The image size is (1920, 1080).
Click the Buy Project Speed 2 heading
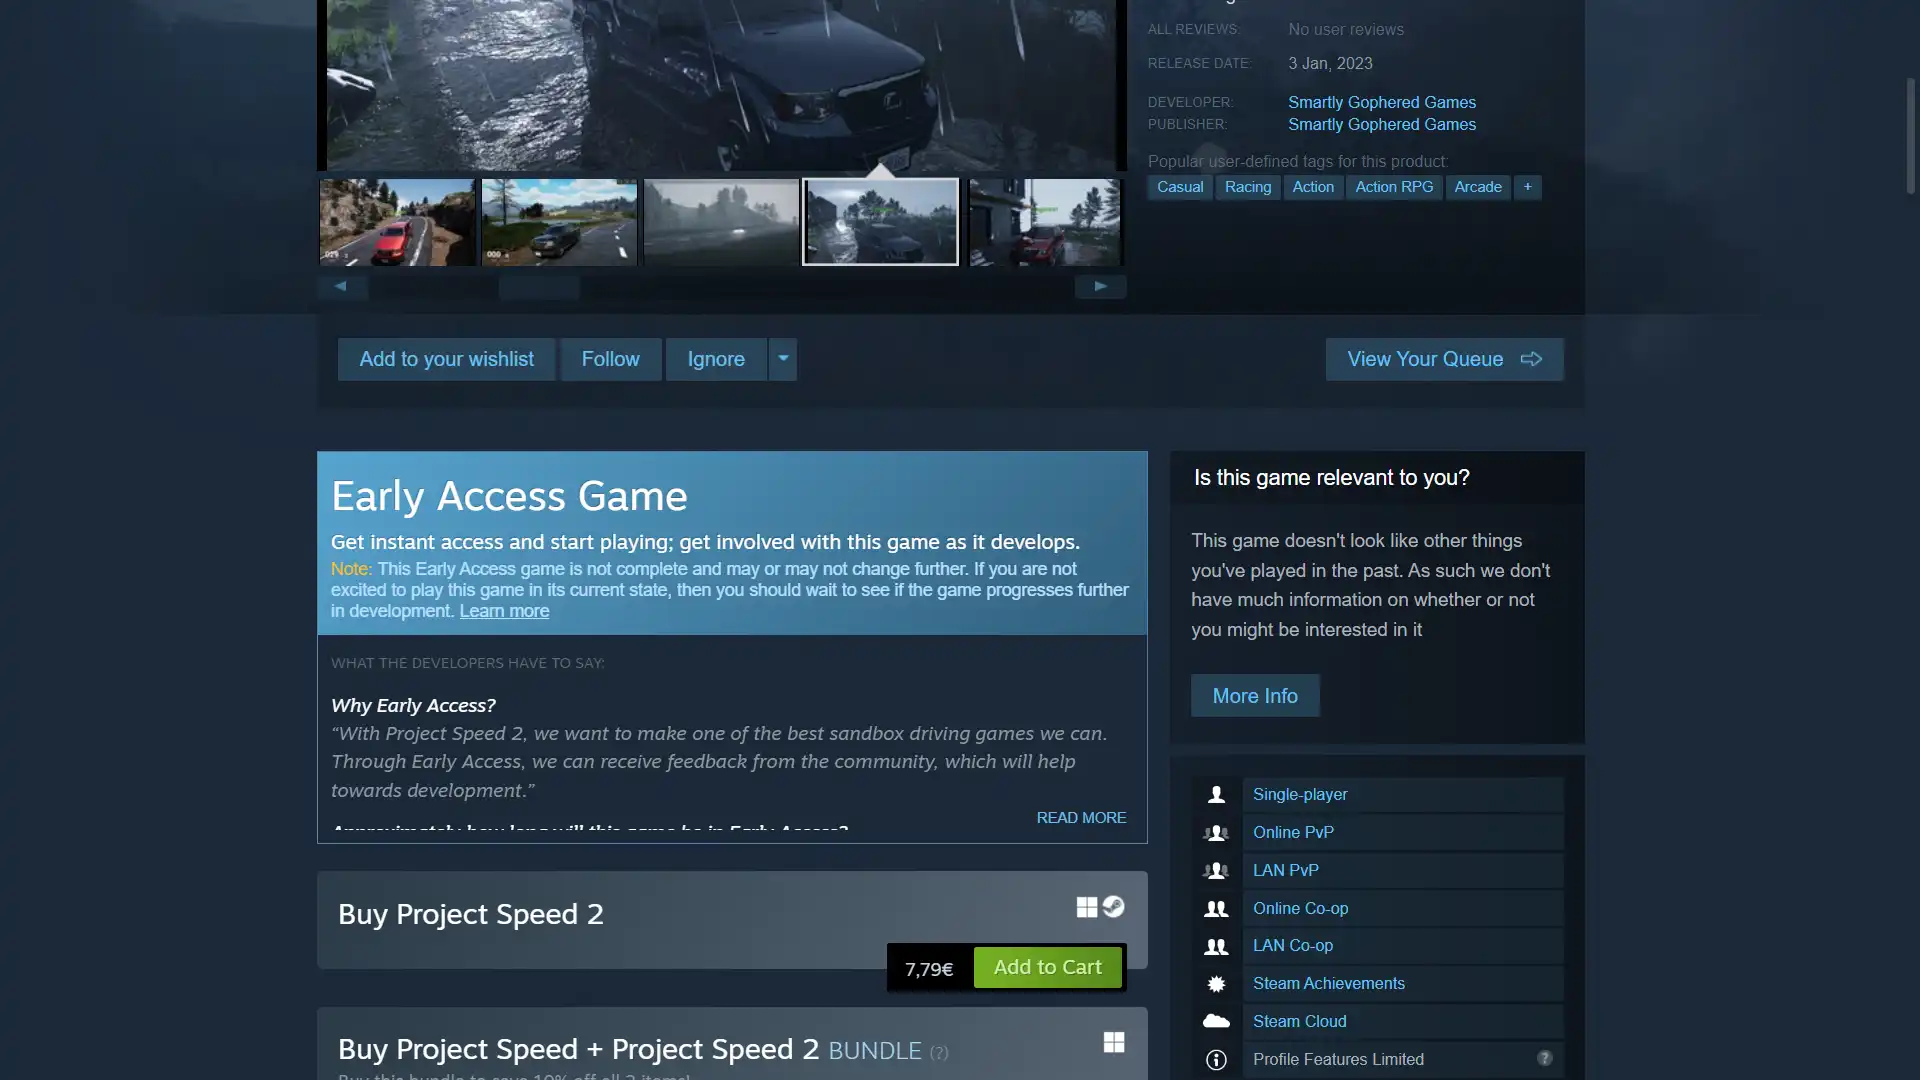[471, 915]
